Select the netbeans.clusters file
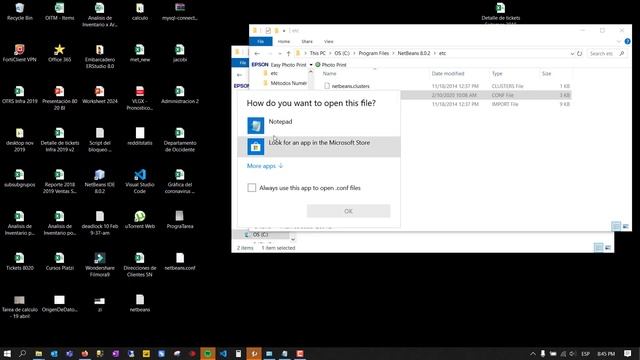This screenshot has width=640, height=360. point(350,86)
